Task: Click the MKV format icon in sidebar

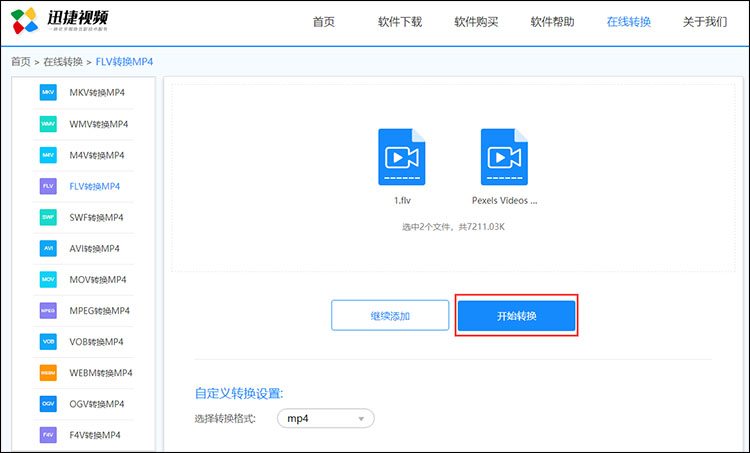Action: pyautogui.click(x=48, y=93)
